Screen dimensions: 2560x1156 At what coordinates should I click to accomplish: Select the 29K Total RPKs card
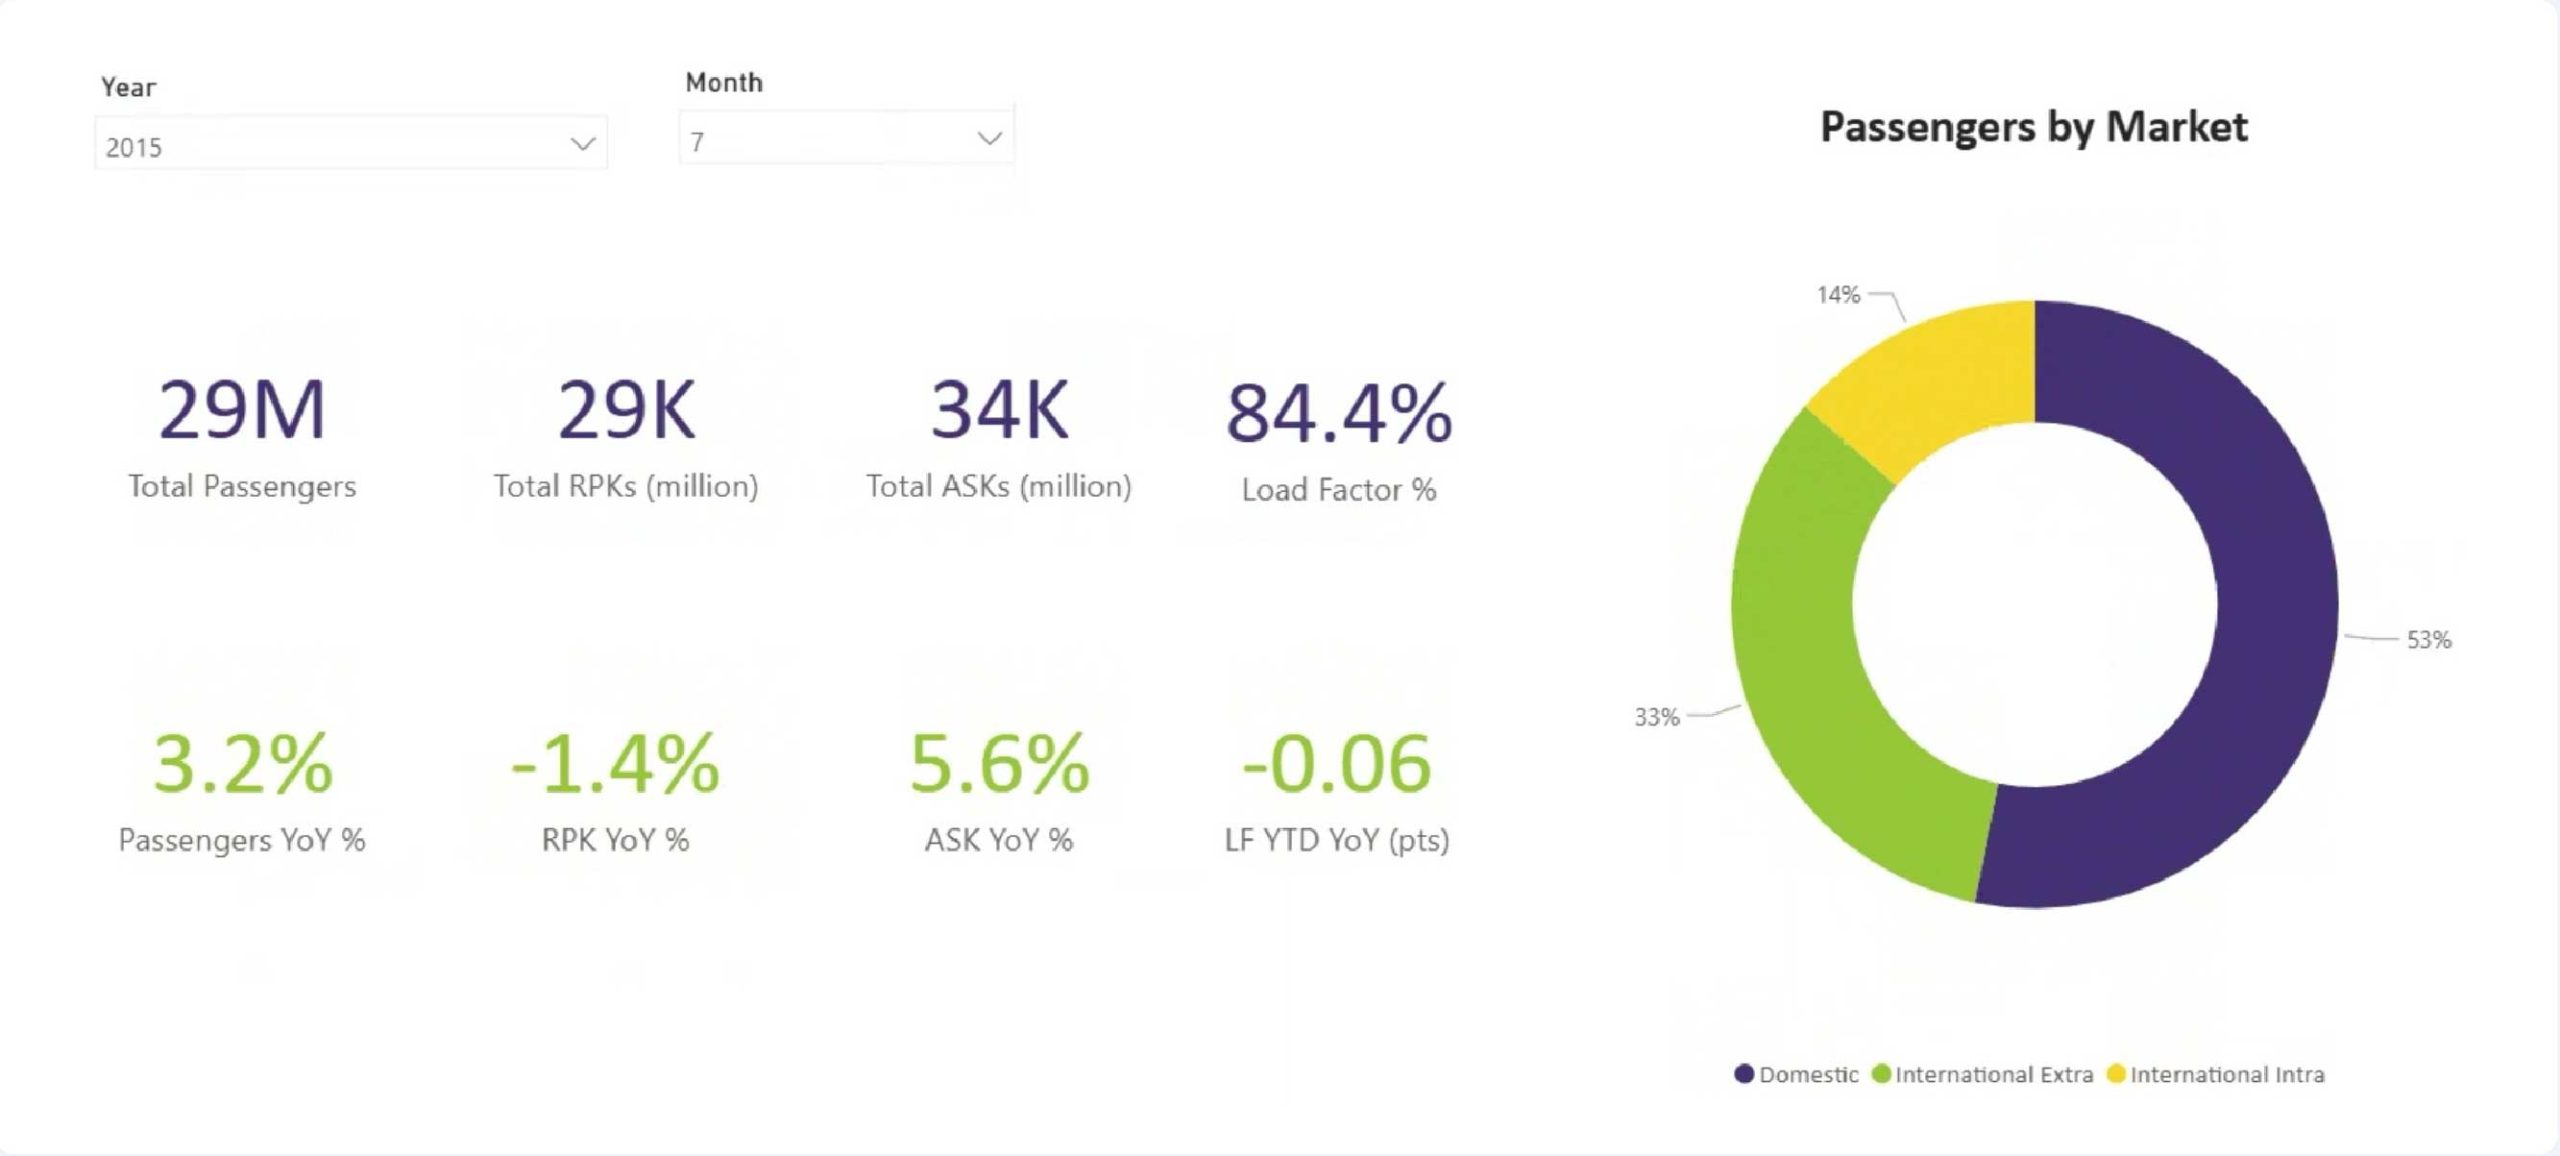[x=626, y=410]
